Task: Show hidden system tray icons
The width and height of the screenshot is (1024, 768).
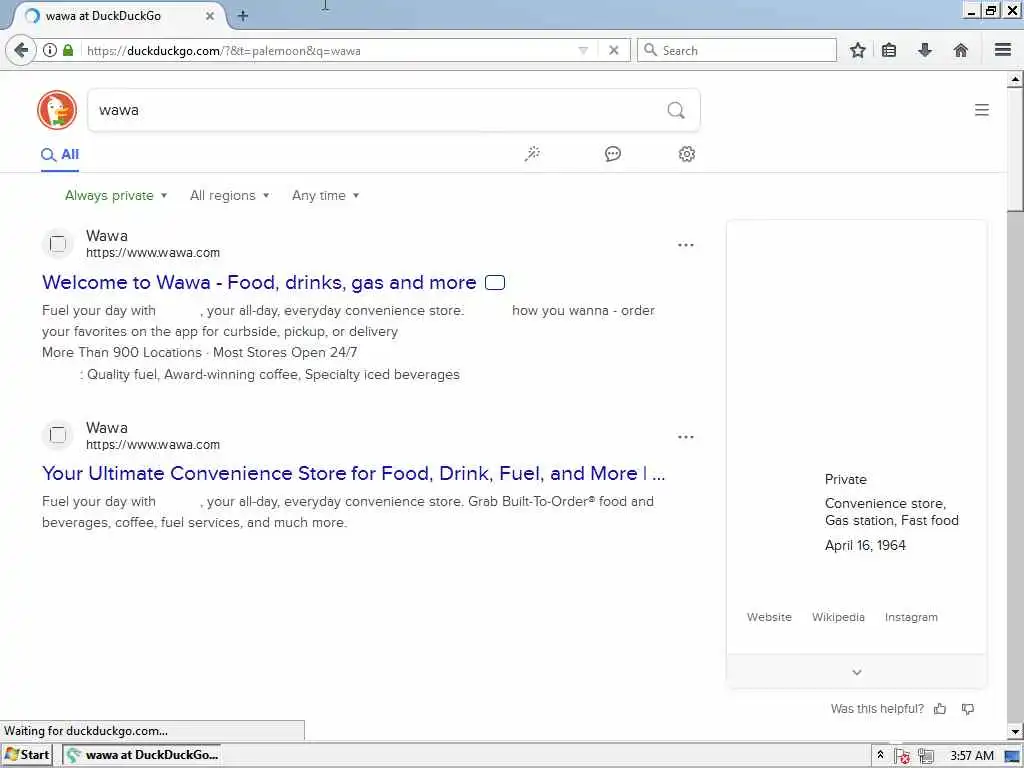Action: point(880,755)
